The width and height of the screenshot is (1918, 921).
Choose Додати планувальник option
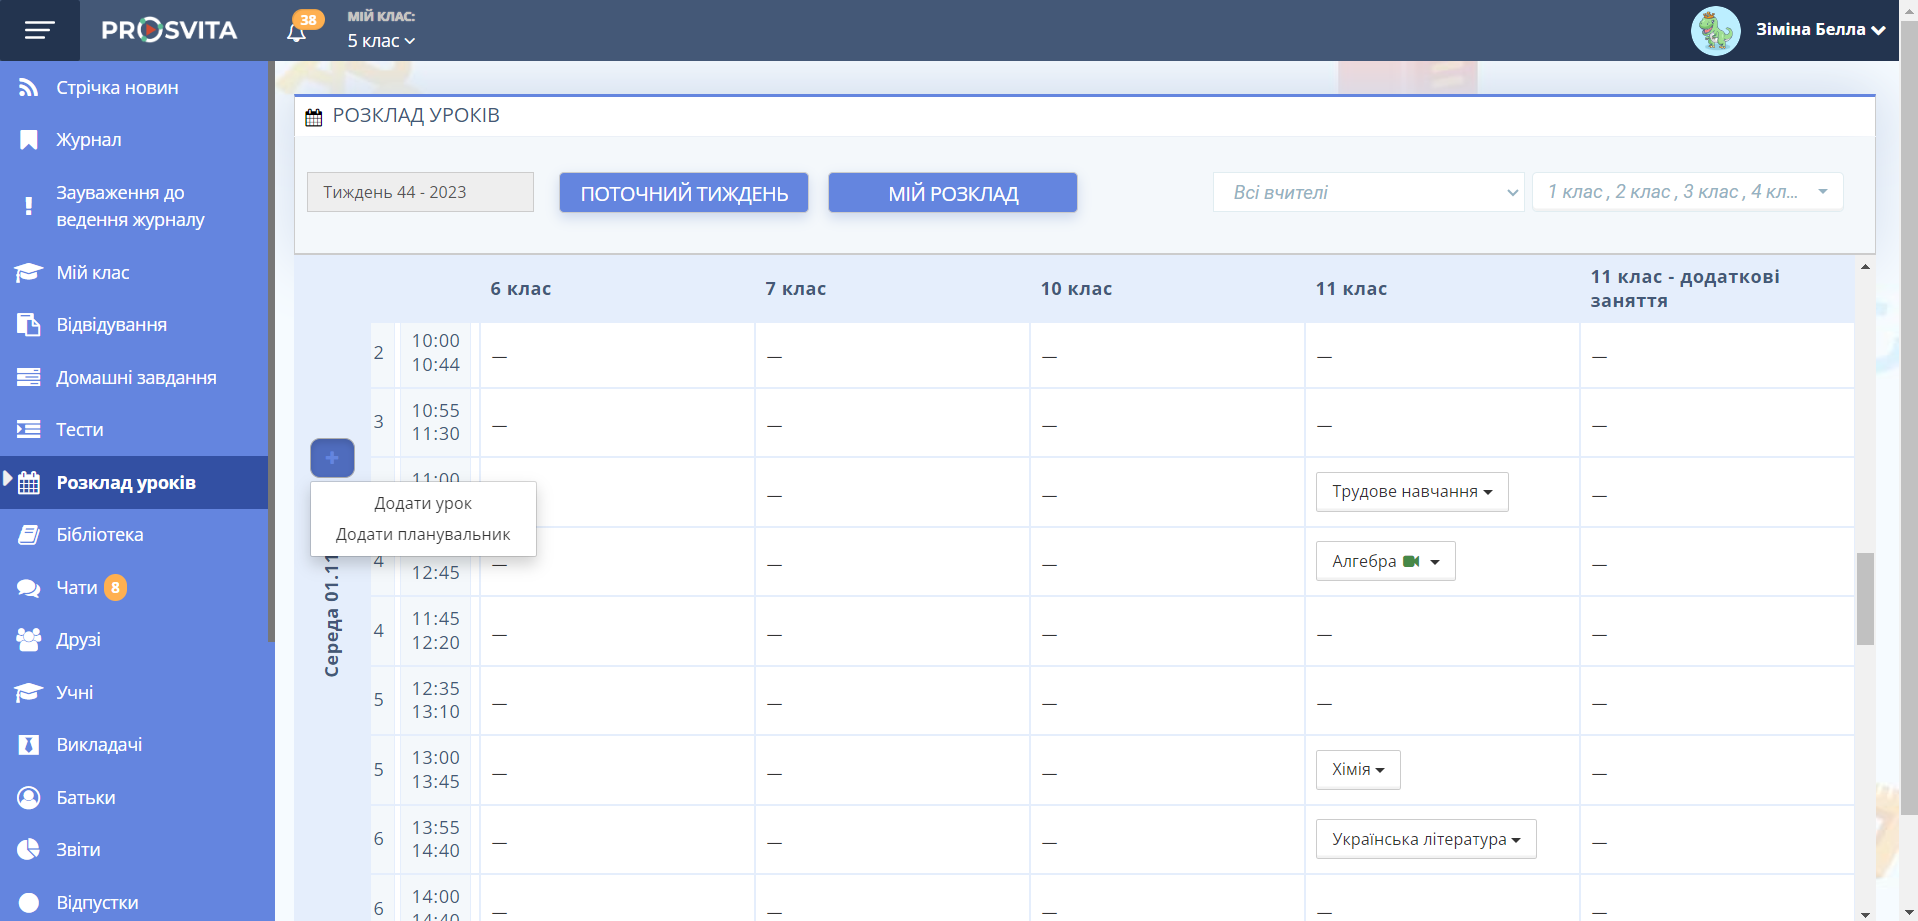click(423, 535)
